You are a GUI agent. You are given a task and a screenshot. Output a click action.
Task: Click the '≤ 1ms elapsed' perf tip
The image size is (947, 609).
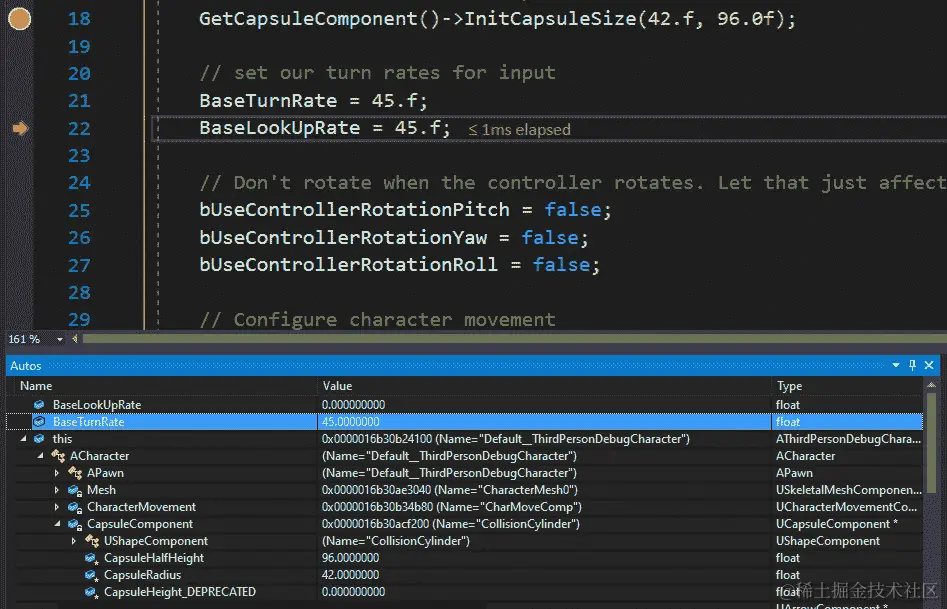click(519, 129)
